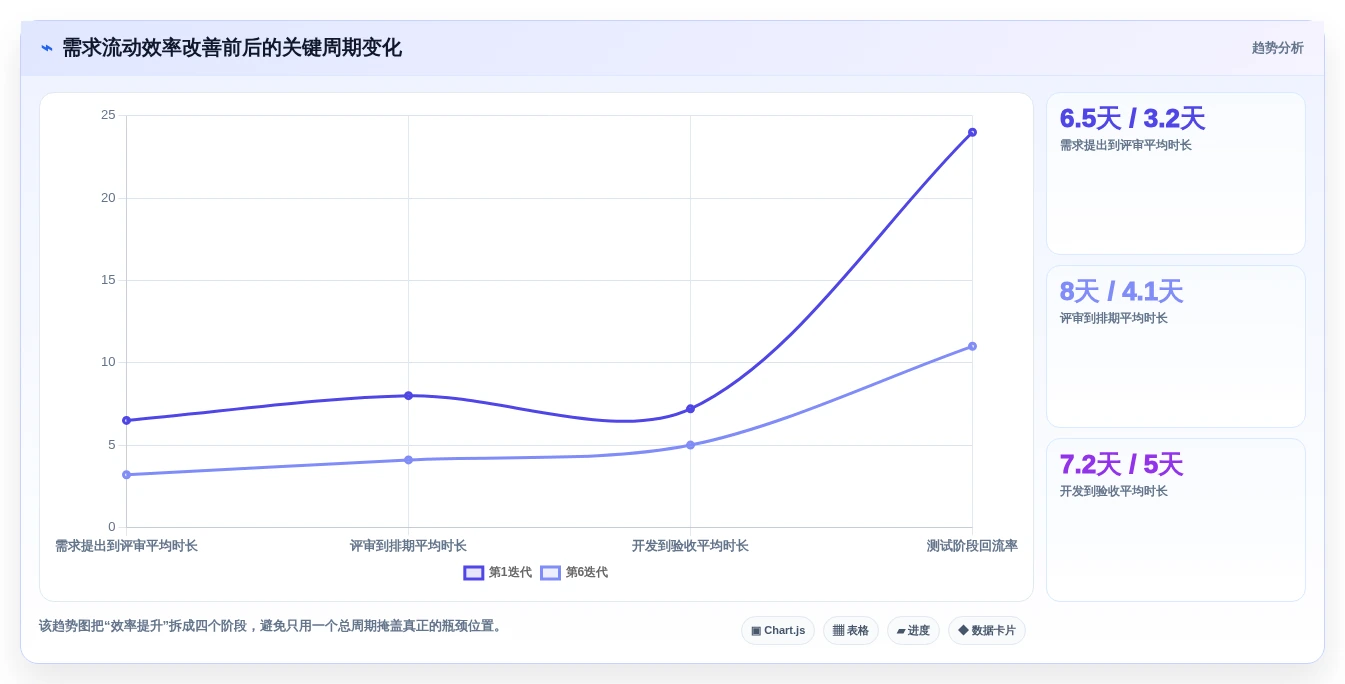Click the x-axis label 开发到验收平均时长

[690, 546]
